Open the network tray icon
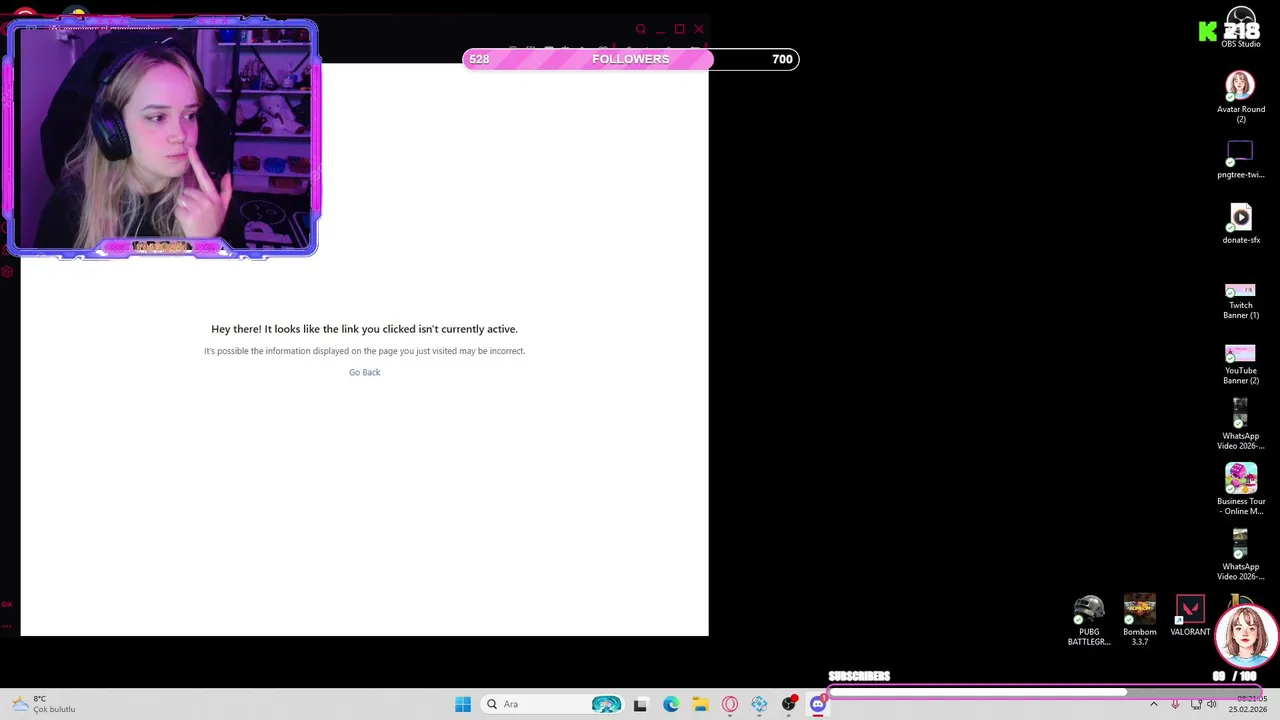This screenshot has width=1280, height=720. coord(1196,704)
